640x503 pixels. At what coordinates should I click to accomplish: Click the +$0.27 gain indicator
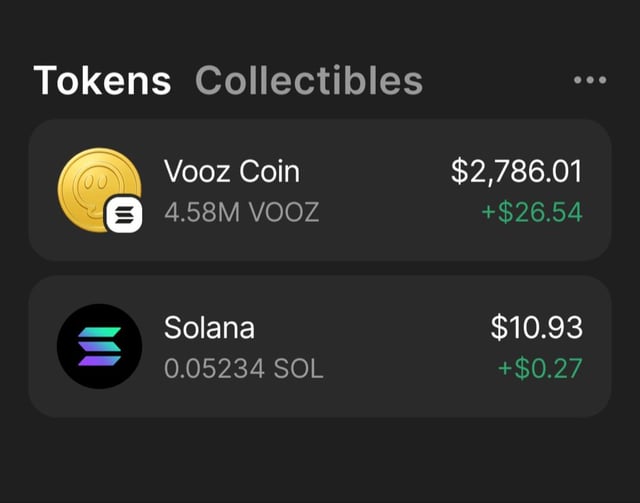point(540,368)
